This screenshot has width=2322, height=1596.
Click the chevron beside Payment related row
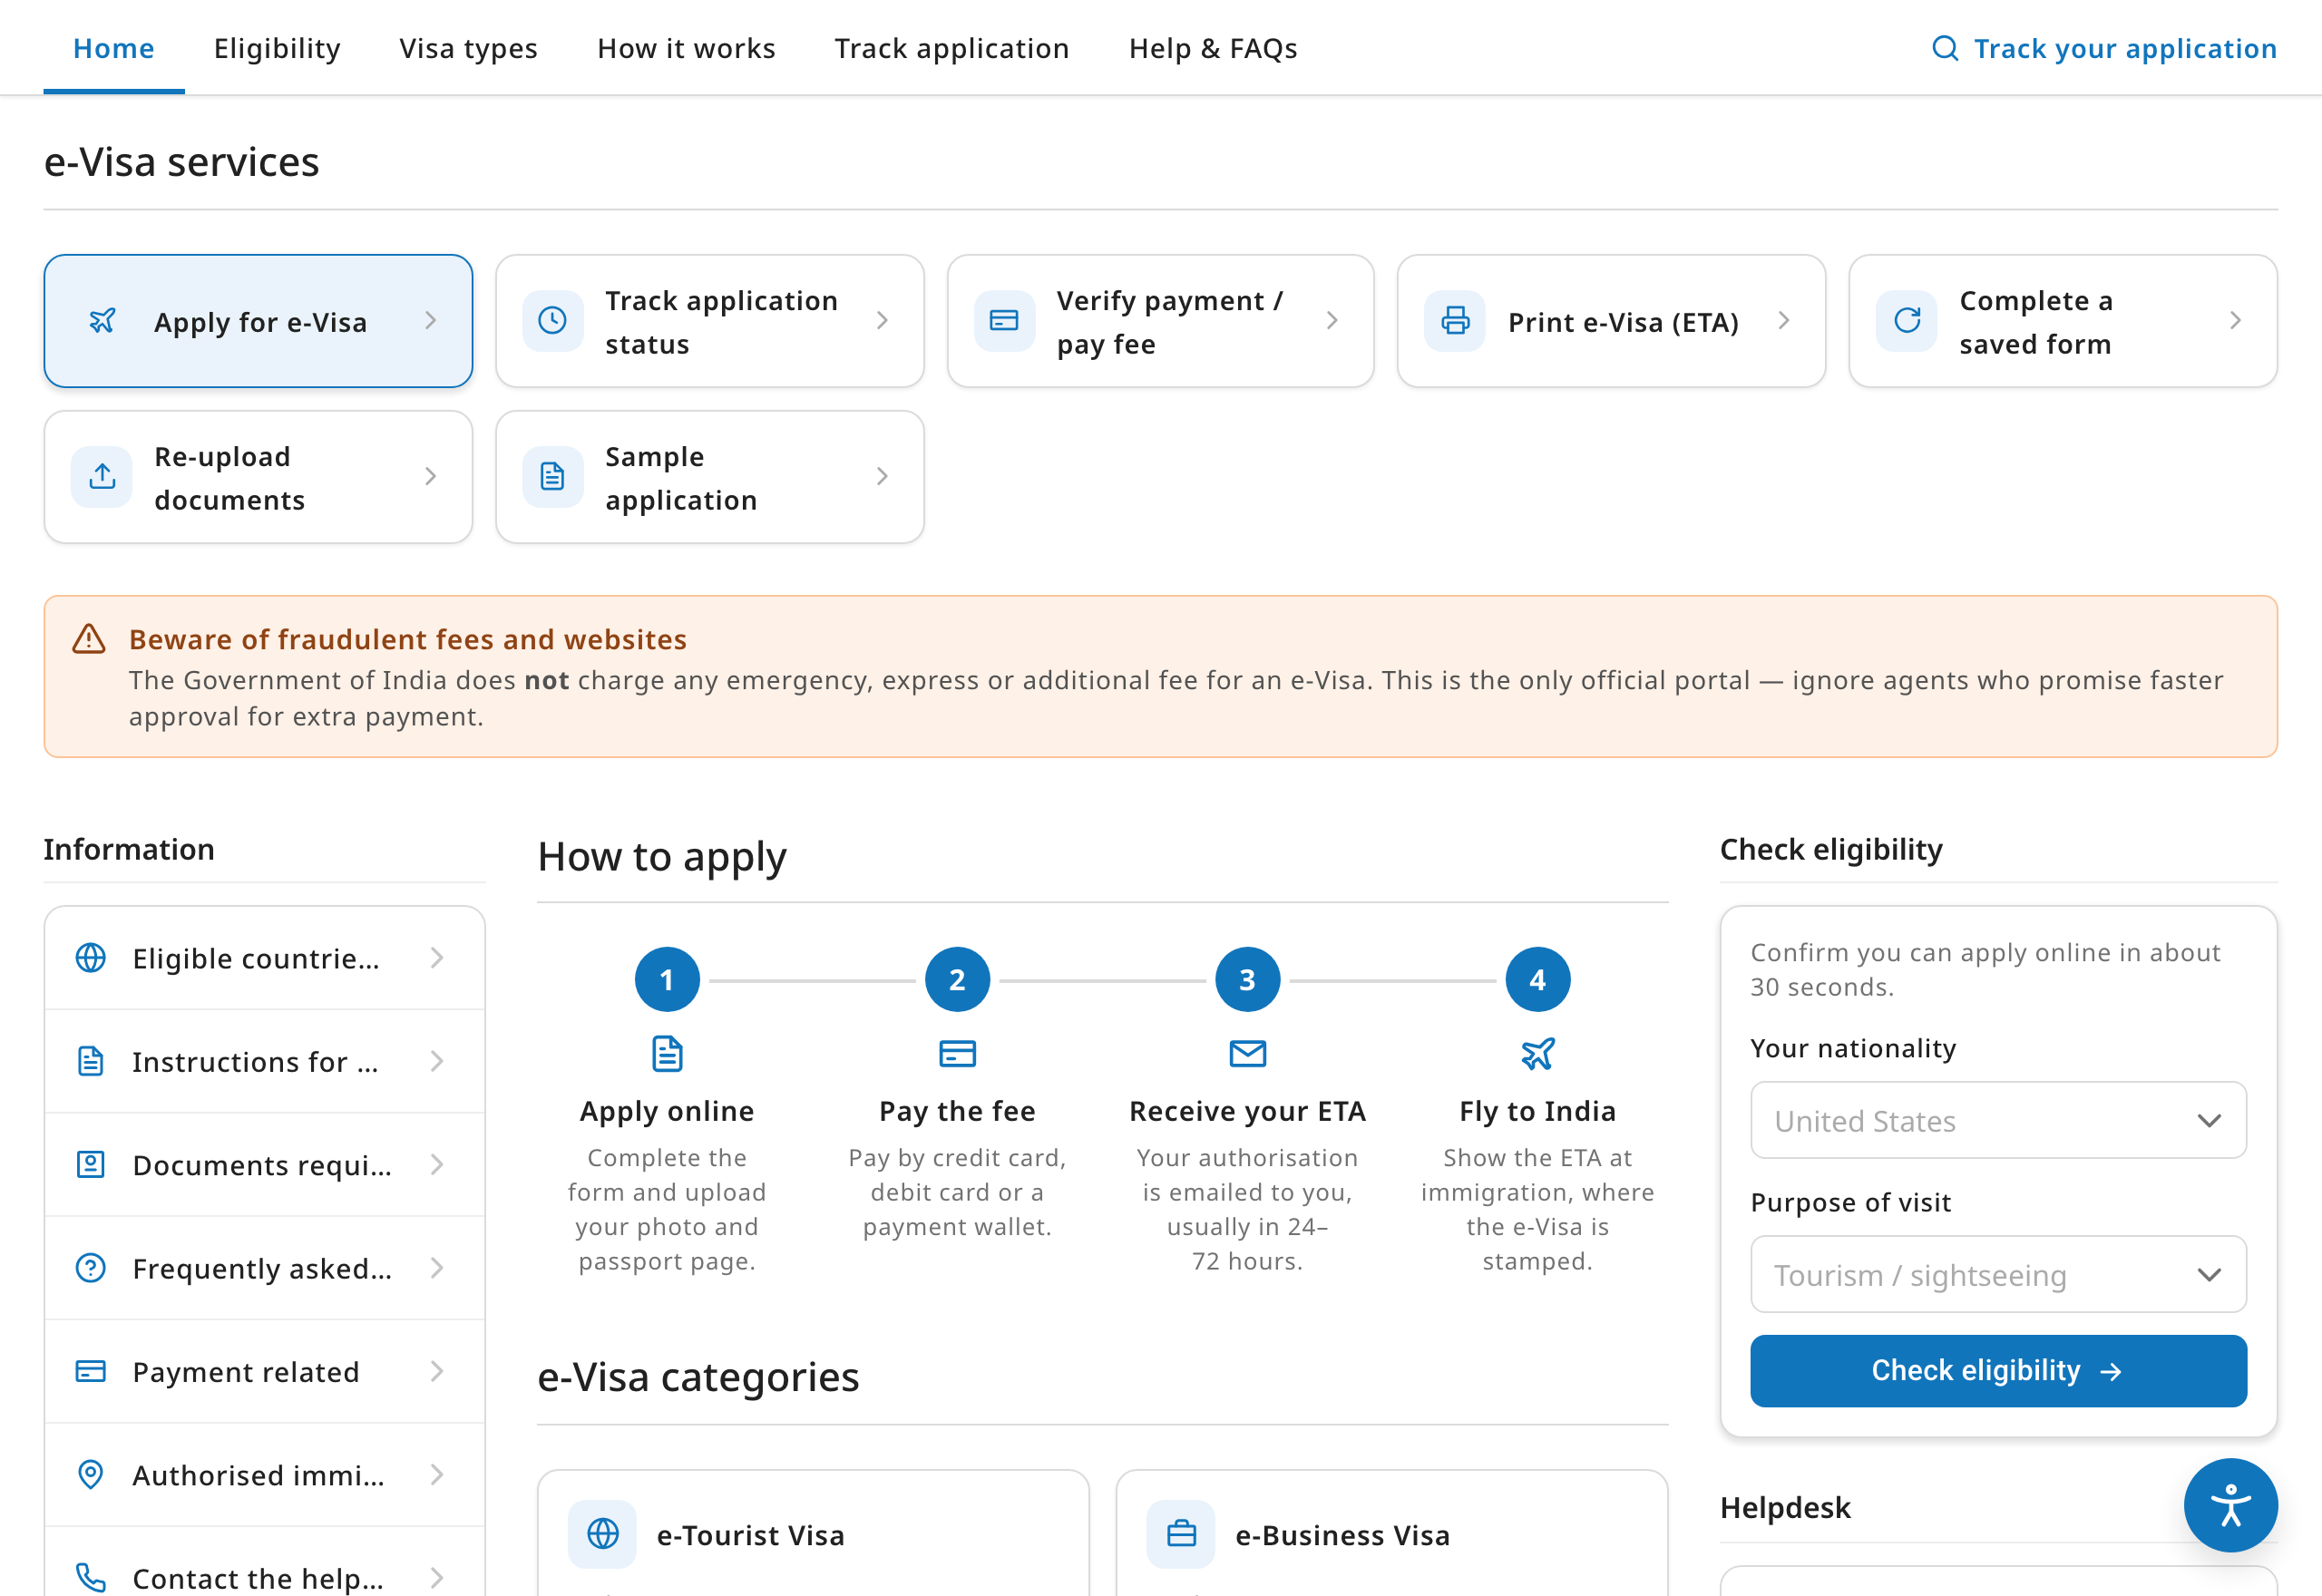point(437,1371)
